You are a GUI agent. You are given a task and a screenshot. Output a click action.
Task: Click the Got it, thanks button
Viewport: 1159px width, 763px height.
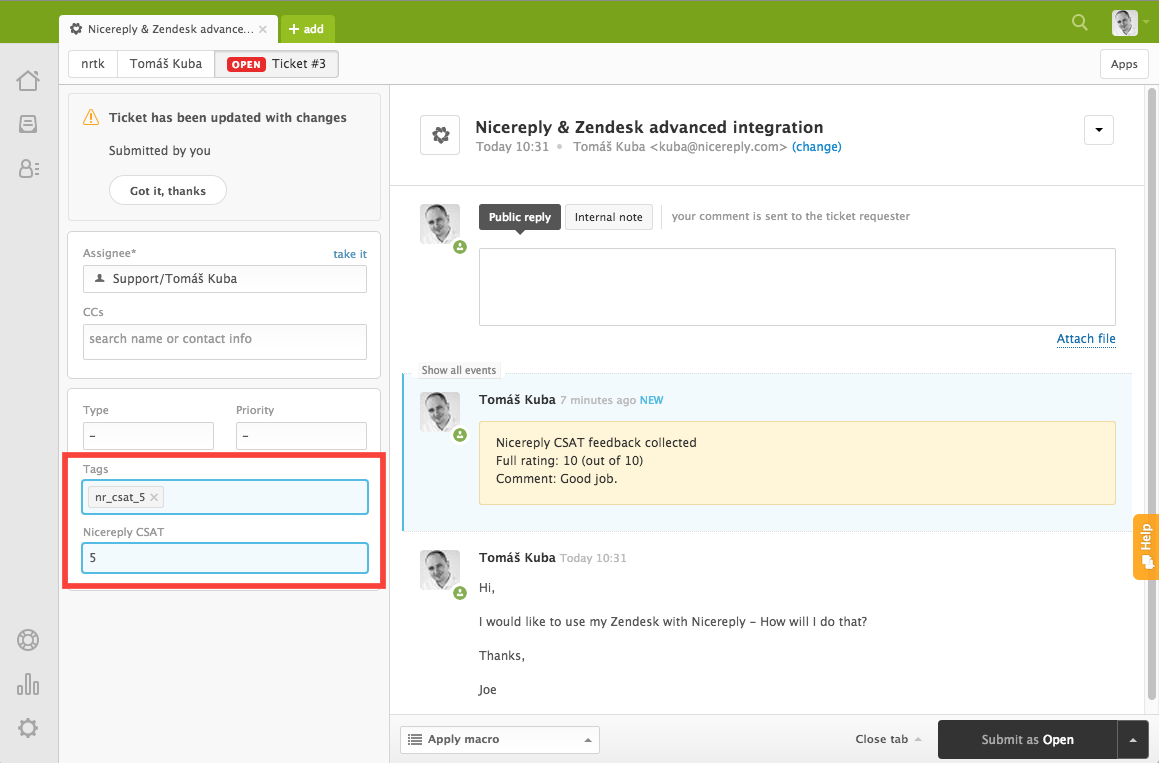coord(168,191)
